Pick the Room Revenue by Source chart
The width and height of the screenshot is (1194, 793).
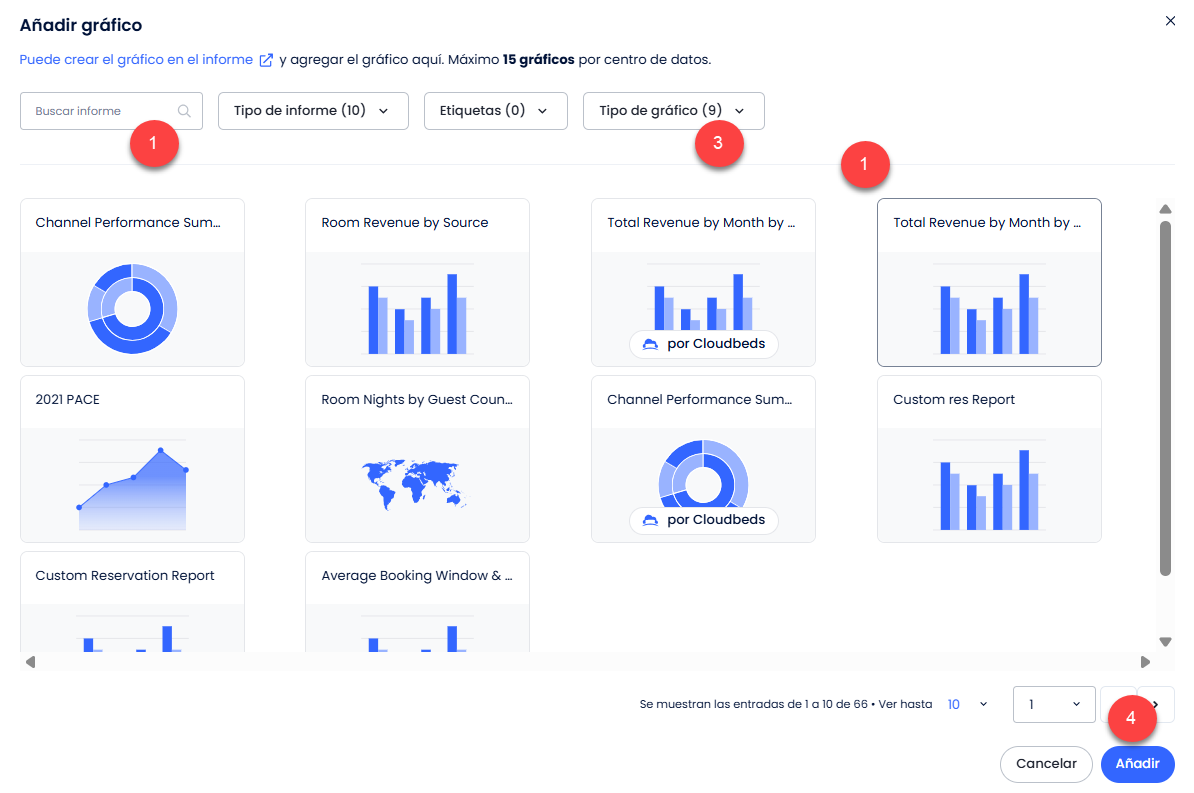point(417,282)
